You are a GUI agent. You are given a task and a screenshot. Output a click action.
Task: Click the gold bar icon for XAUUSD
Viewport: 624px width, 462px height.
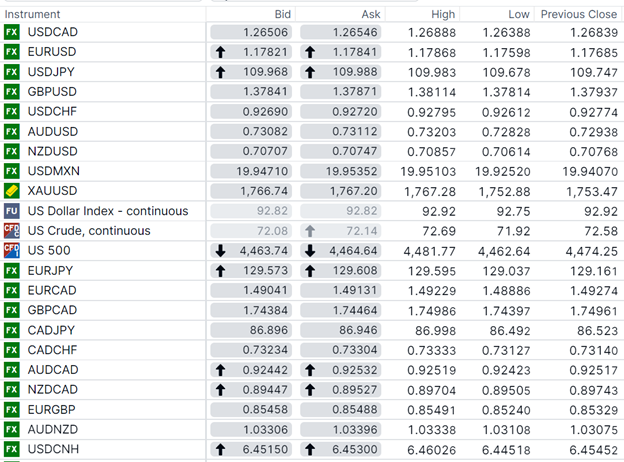coord(12,191)
